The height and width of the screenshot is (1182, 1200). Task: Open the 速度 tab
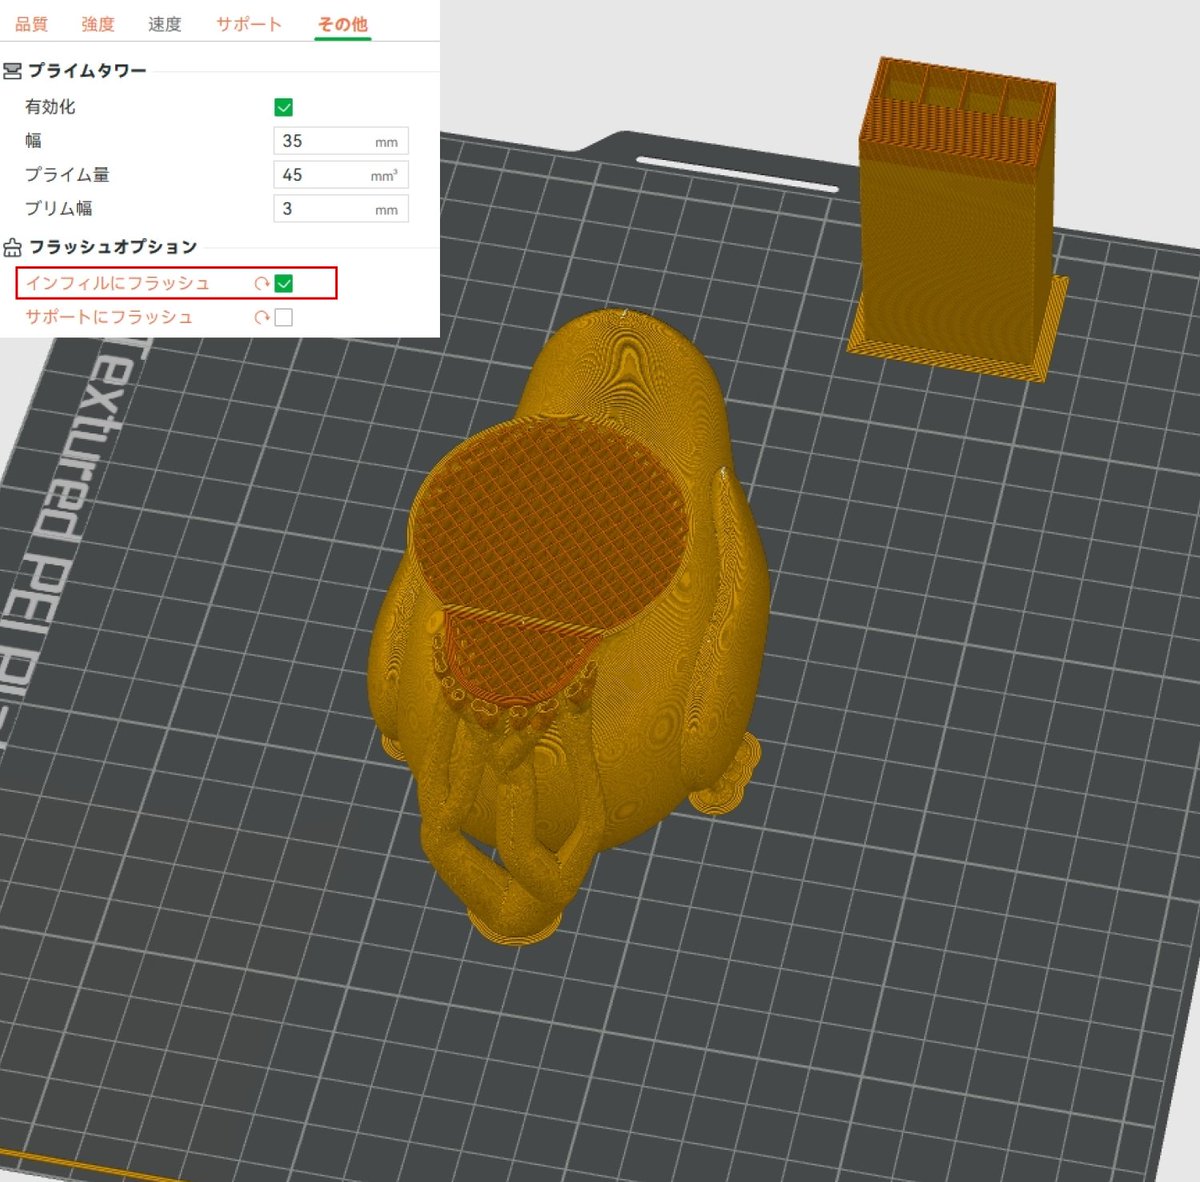coord(165,24)
